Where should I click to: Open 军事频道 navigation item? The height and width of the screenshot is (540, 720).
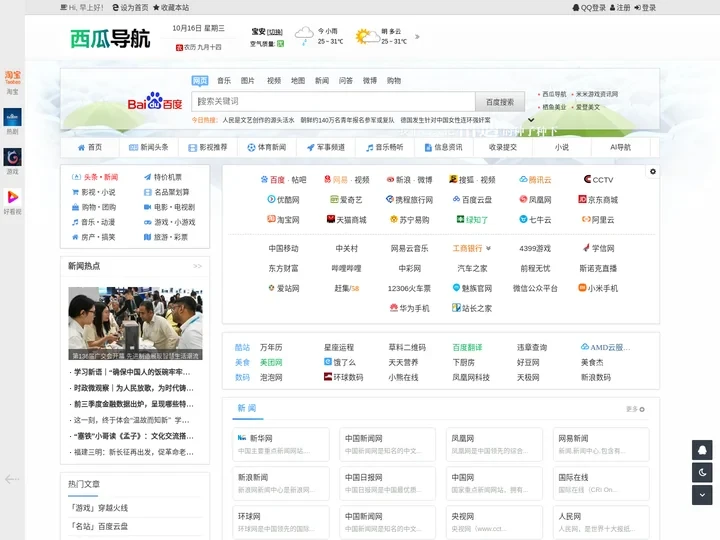pos(326,147)
